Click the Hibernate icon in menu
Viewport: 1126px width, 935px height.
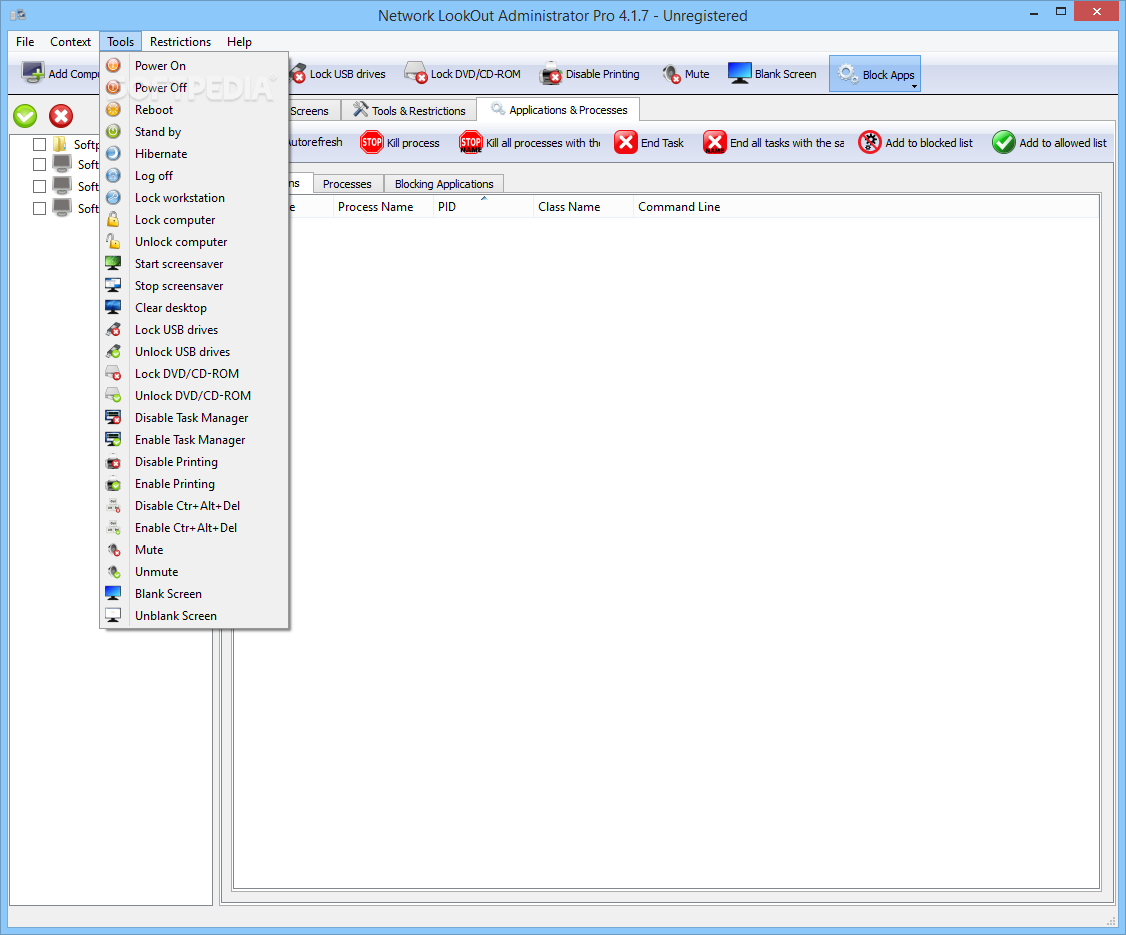113,154
